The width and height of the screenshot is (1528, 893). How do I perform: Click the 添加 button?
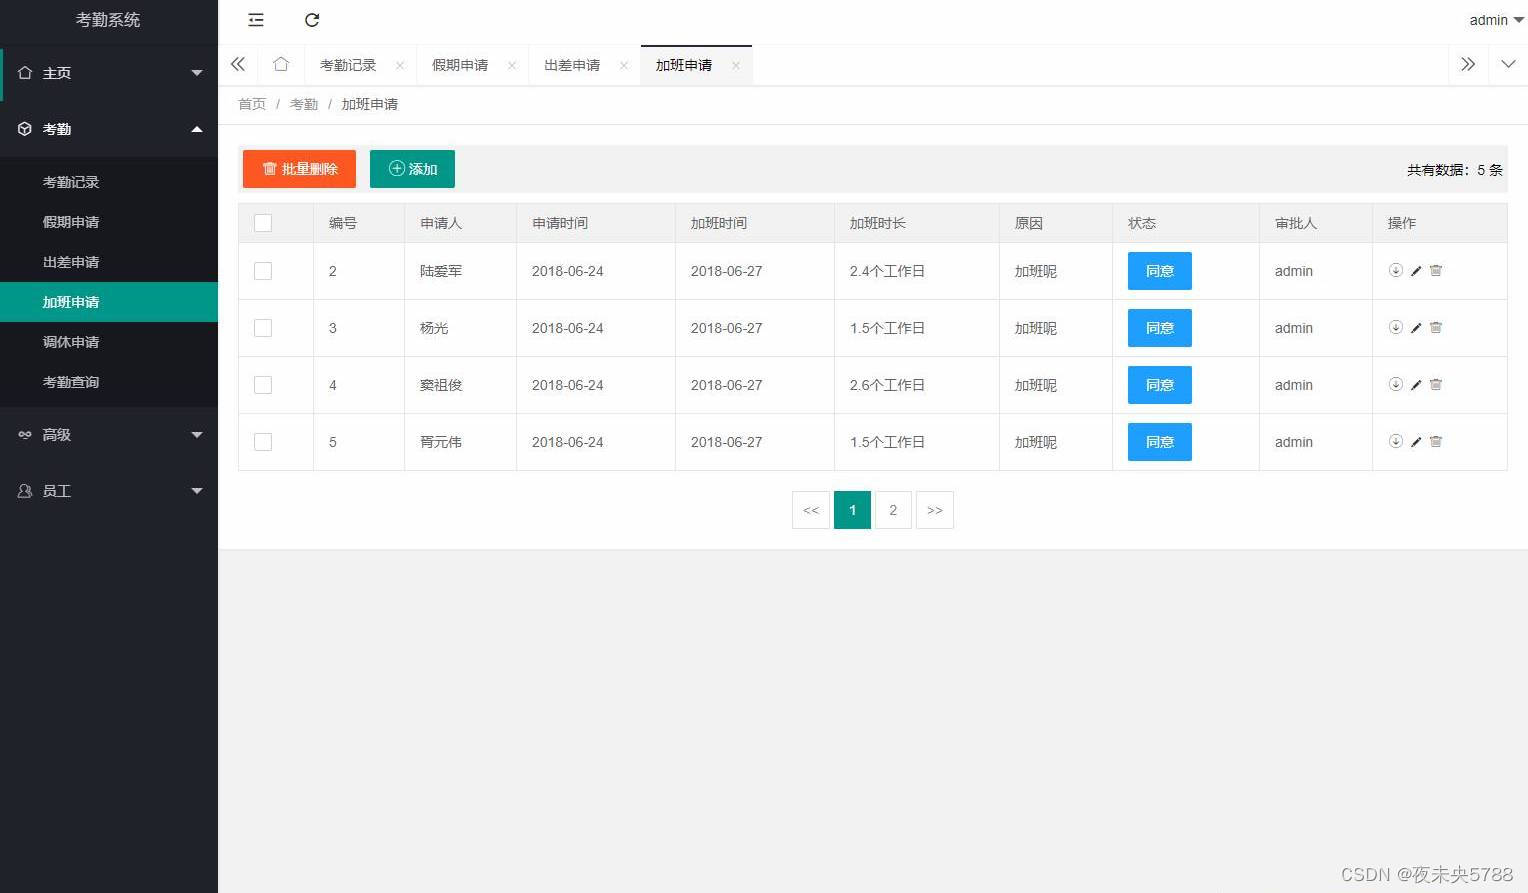click(x=412, y=169)
